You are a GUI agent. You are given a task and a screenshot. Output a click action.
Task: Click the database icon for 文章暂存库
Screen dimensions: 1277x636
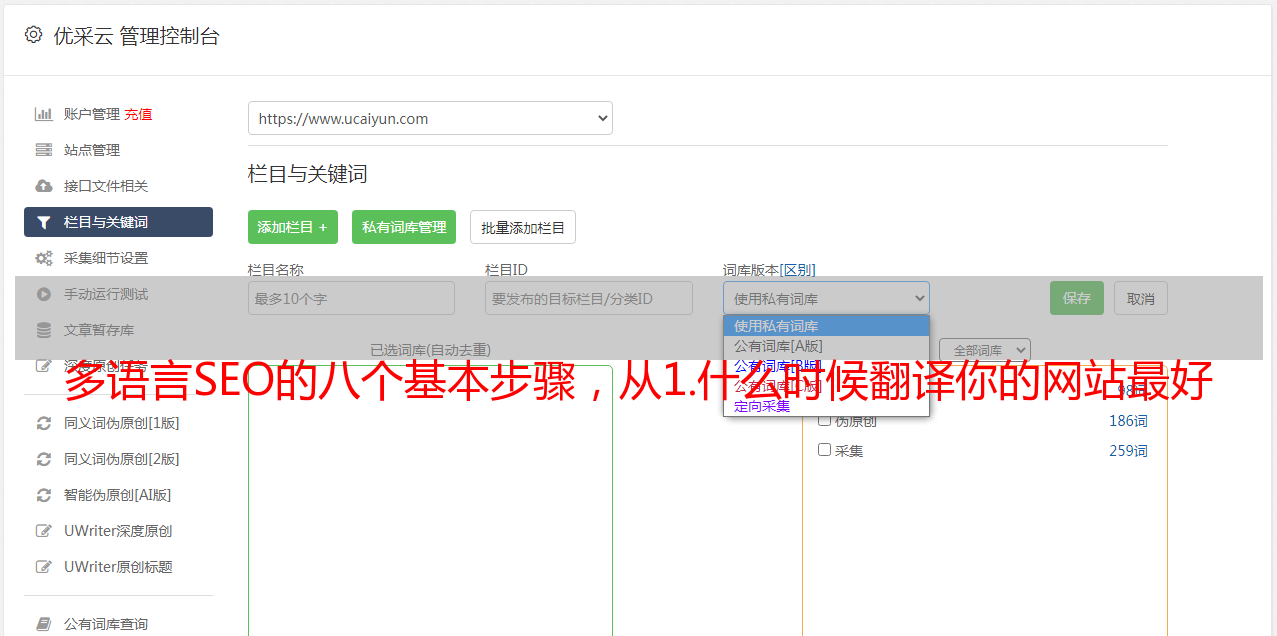[44, 330]
